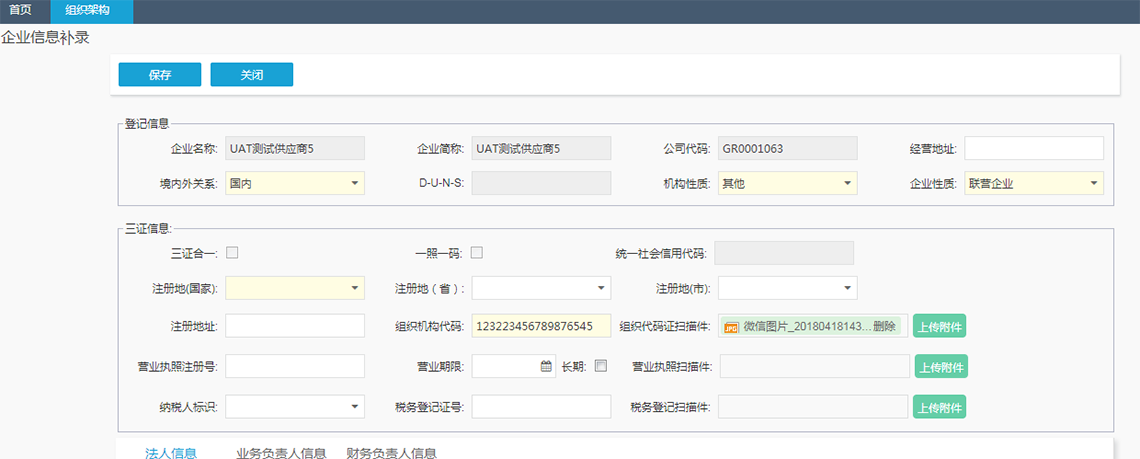Switch to the 财务负责人信息 tab
The height and width of the screenshot is (459, 1140).
click(391, 453)
